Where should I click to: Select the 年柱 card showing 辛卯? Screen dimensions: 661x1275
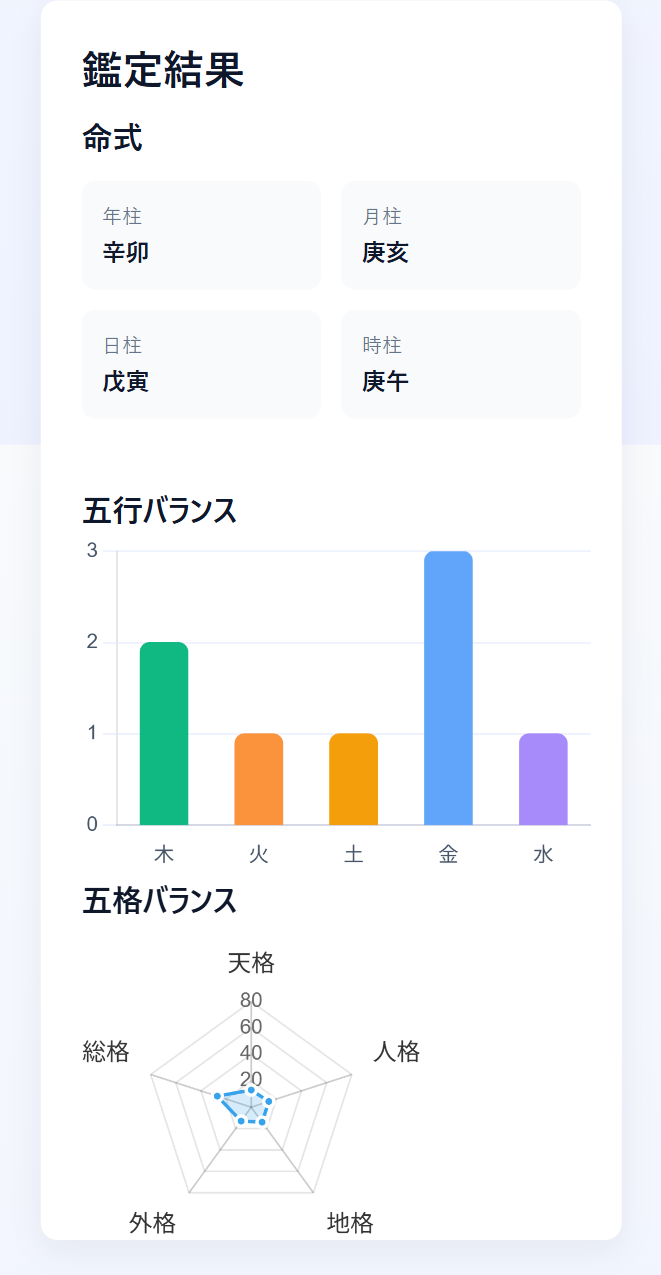(x=201, y=235)
